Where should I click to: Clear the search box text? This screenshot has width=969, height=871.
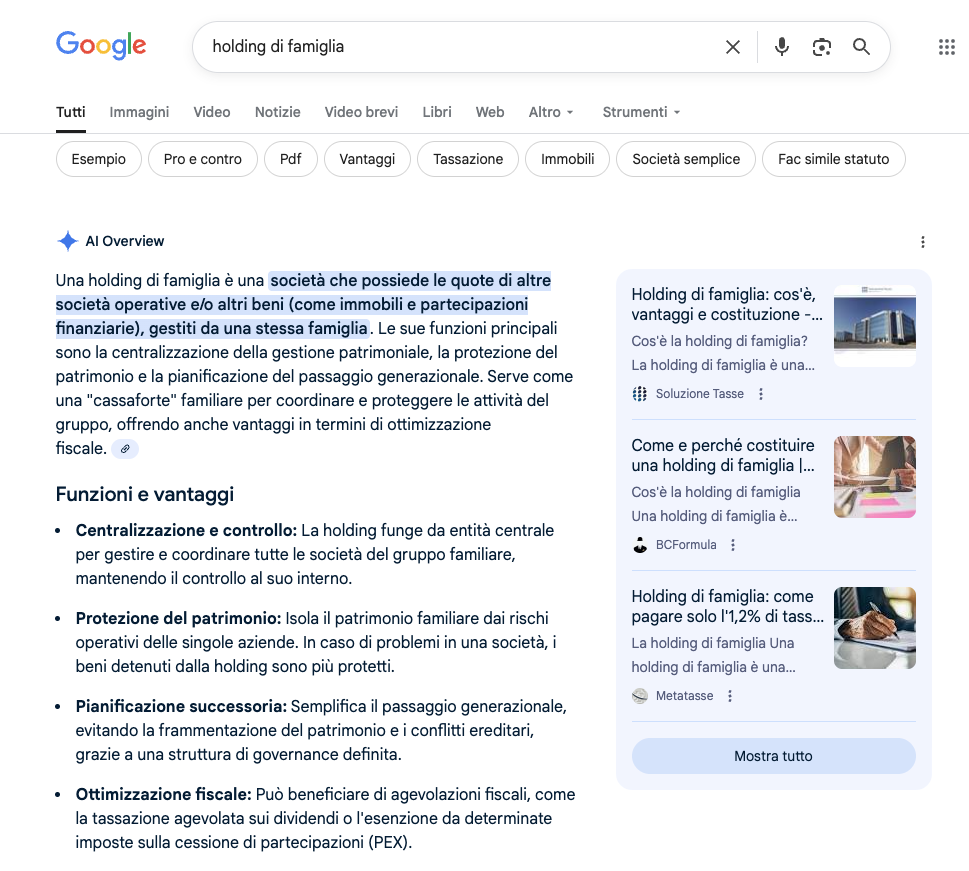click(x=733, y=47)
